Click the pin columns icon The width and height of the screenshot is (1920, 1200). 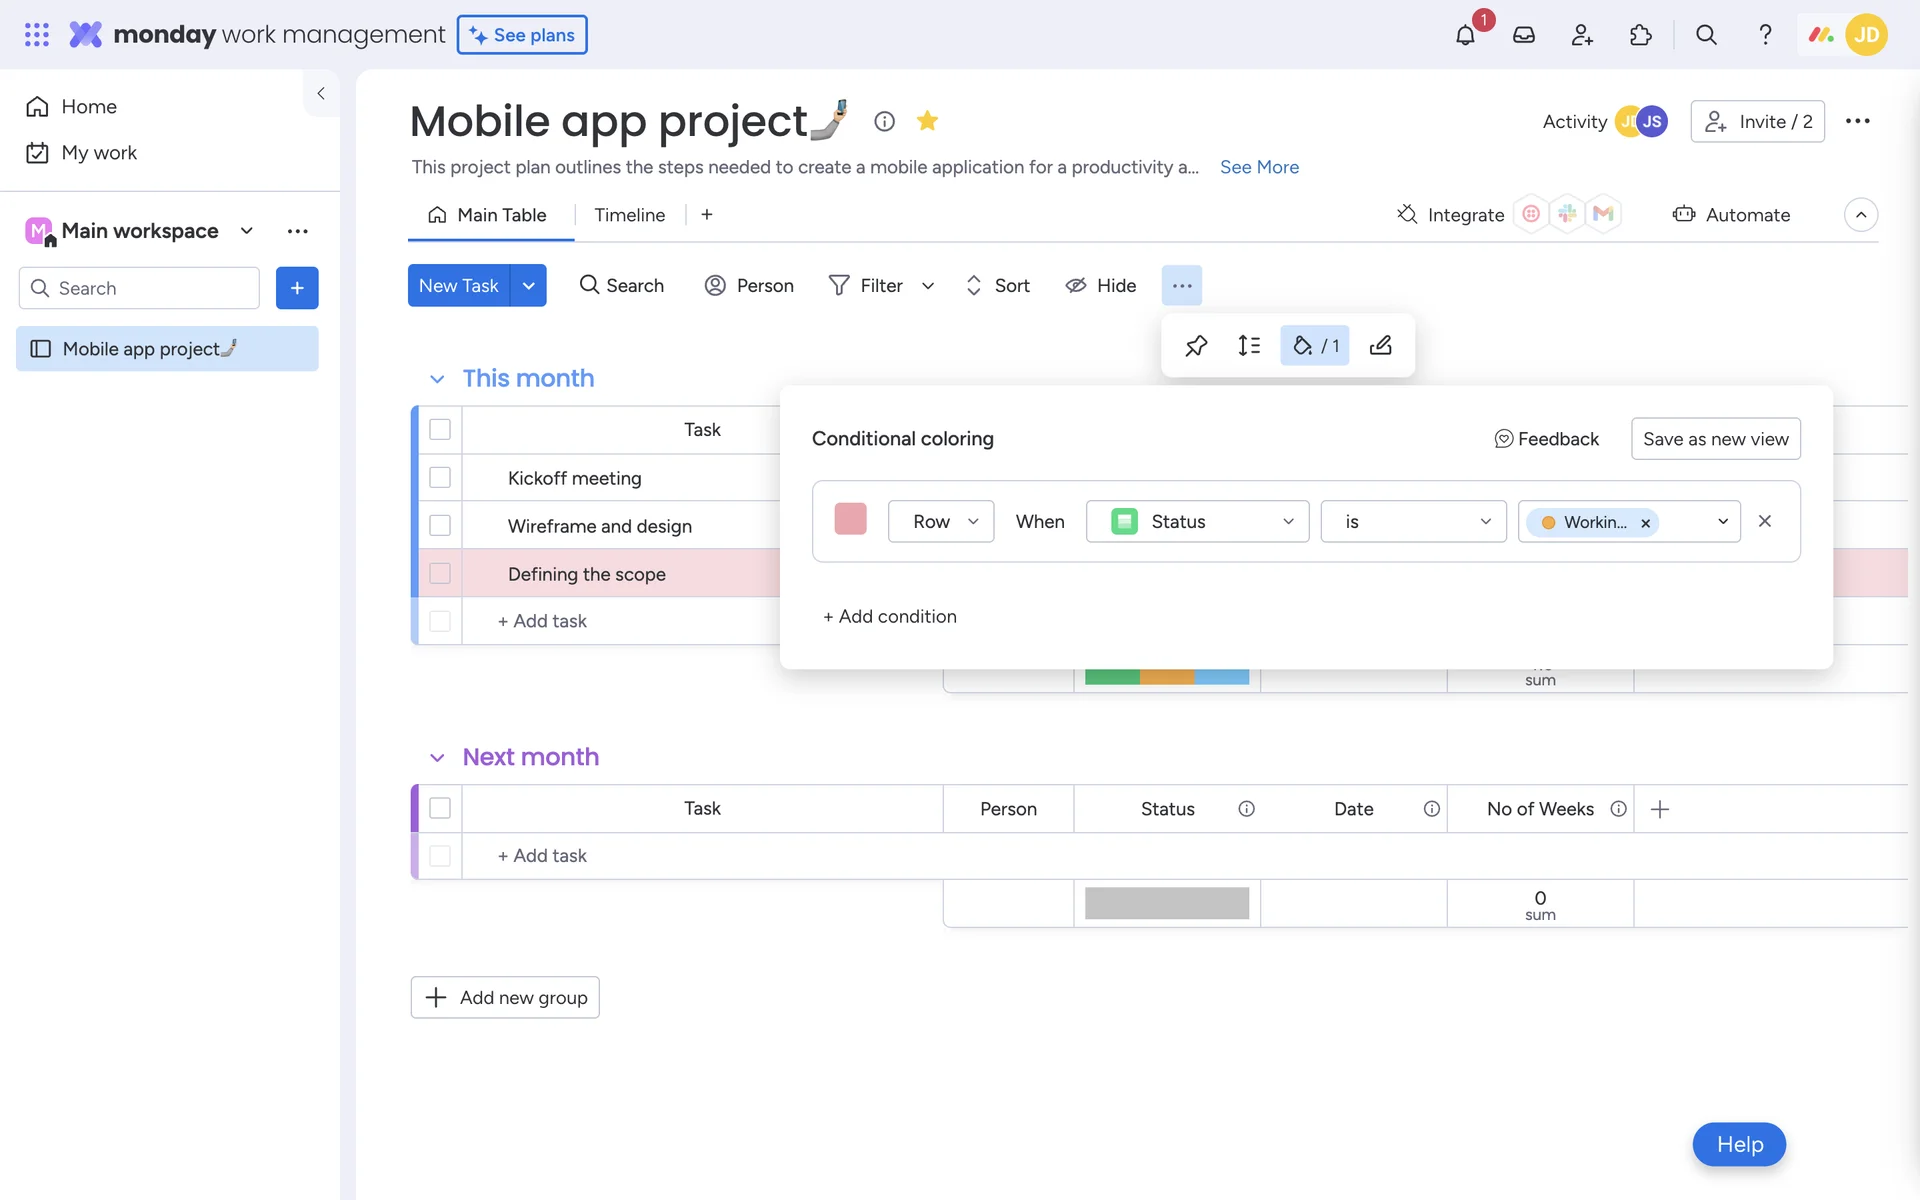[x=1196, y=346]
